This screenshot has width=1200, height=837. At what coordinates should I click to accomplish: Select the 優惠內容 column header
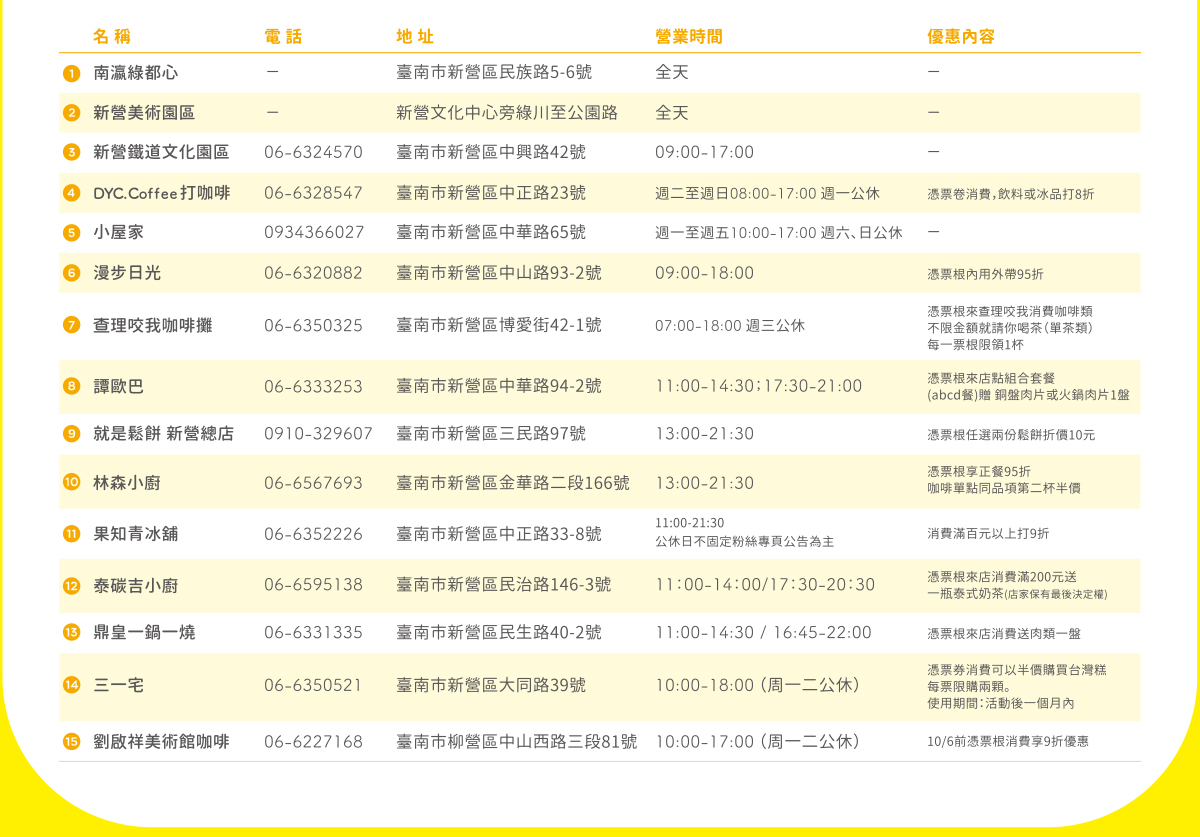coord(960,37)
